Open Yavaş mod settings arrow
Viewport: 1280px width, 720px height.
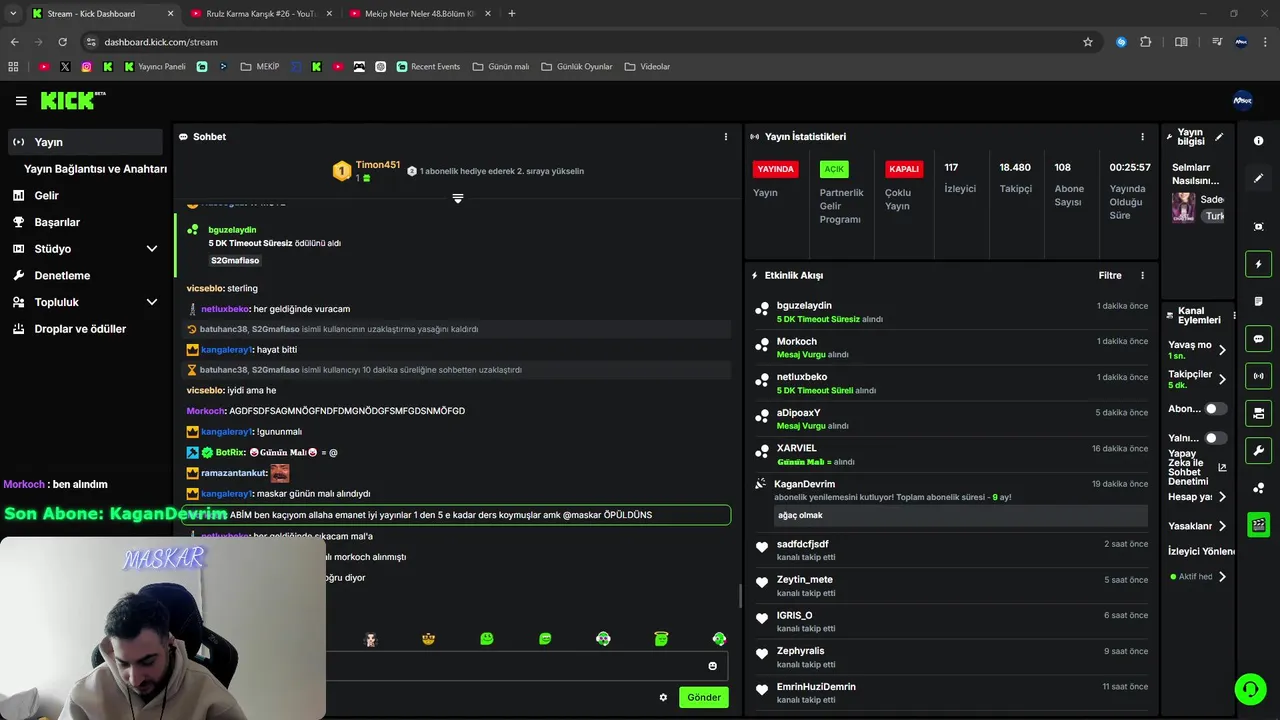1222,350
